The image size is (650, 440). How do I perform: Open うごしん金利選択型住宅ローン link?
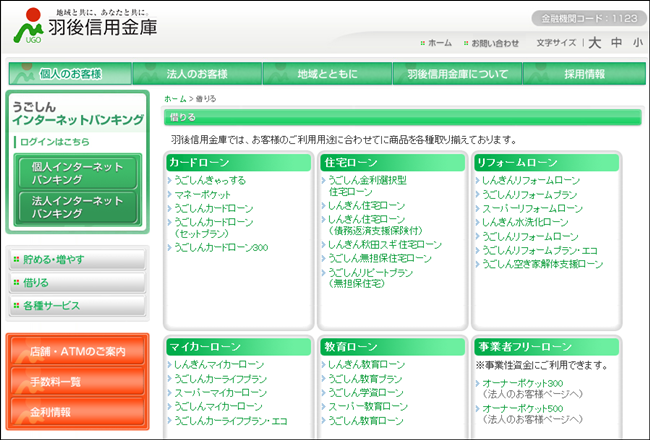367,186
